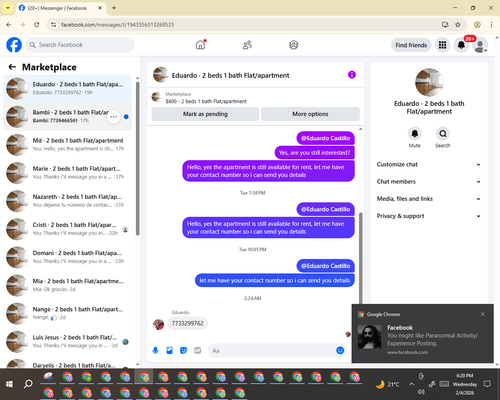Select the Messenger | Facebook browser tab
The width and height of the screenshot is (500, 400).
coord(61,8)
